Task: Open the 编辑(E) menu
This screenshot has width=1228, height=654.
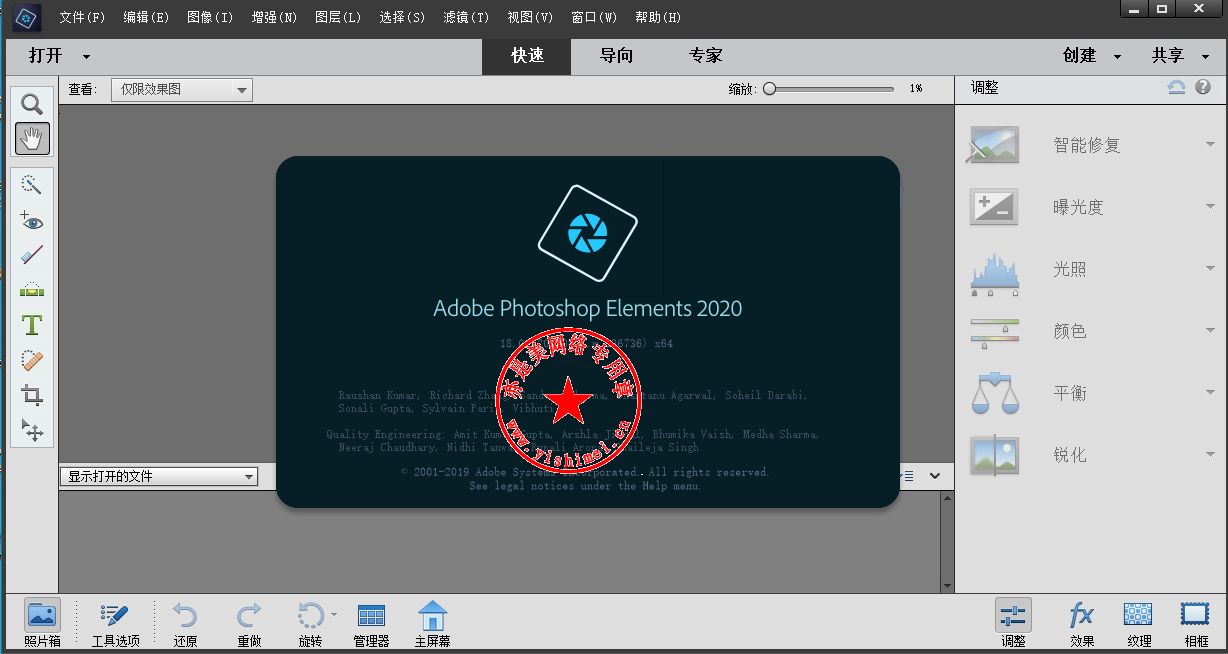Action: 146,18
